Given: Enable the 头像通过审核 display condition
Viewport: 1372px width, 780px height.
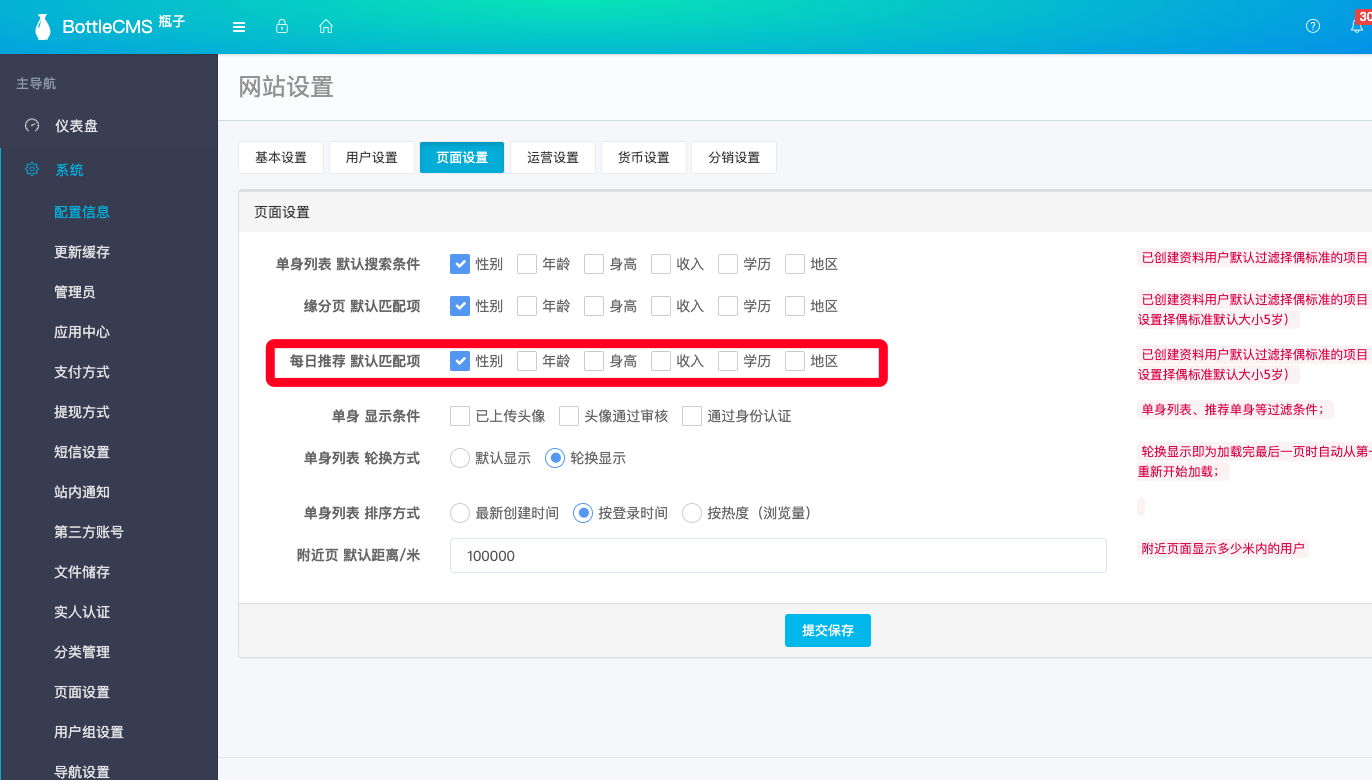Looking at the screenshot, I should (x=569, y=416).
